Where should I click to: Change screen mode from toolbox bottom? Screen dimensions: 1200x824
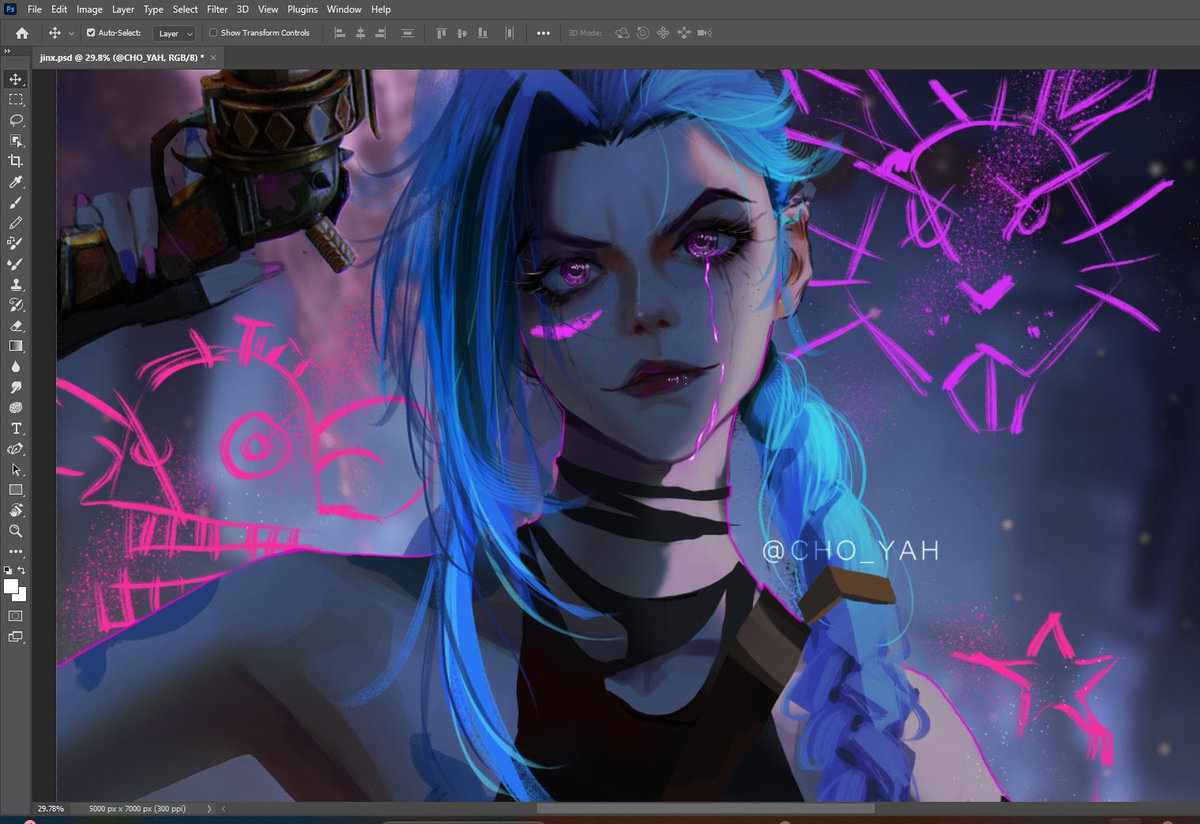(x=16, y=636)
